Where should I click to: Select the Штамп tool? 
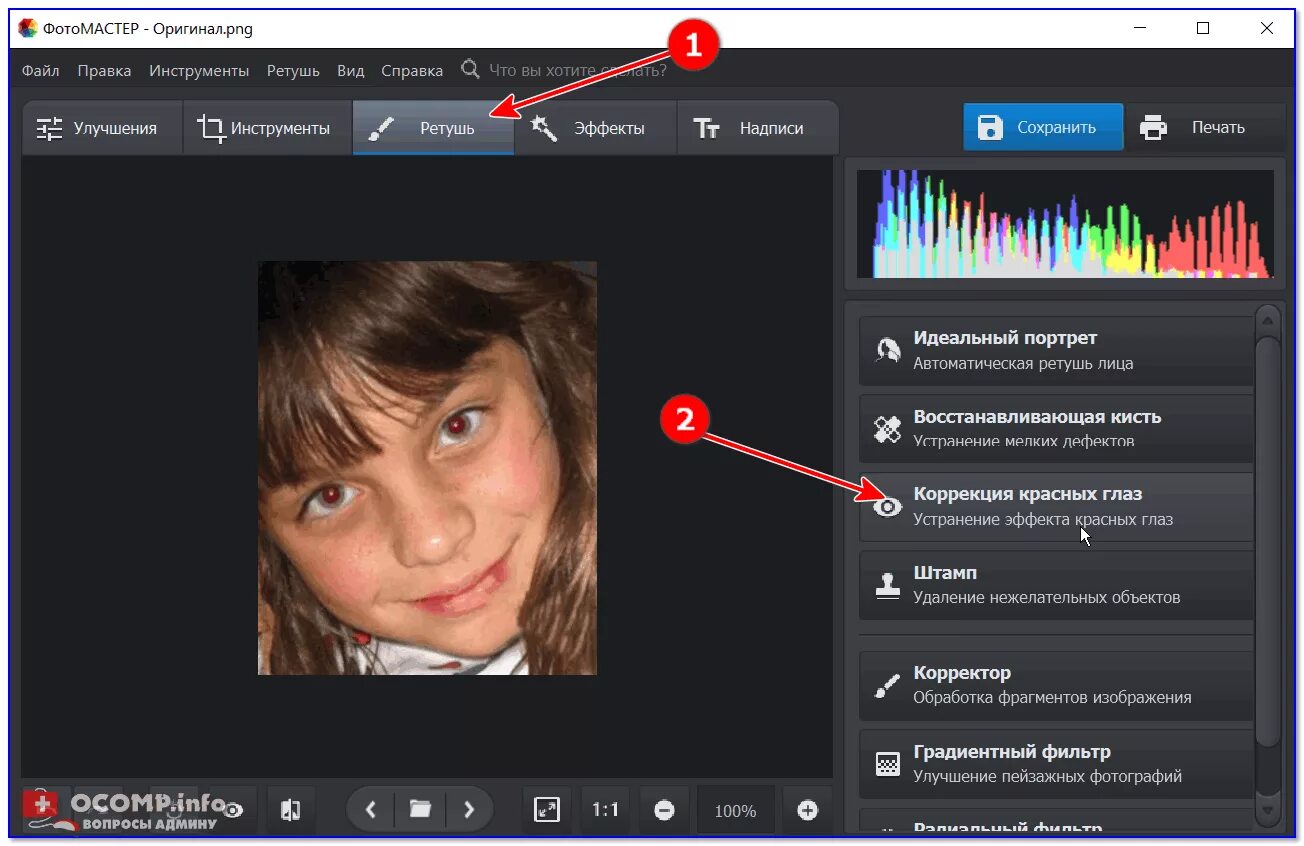pos(1056,585)
